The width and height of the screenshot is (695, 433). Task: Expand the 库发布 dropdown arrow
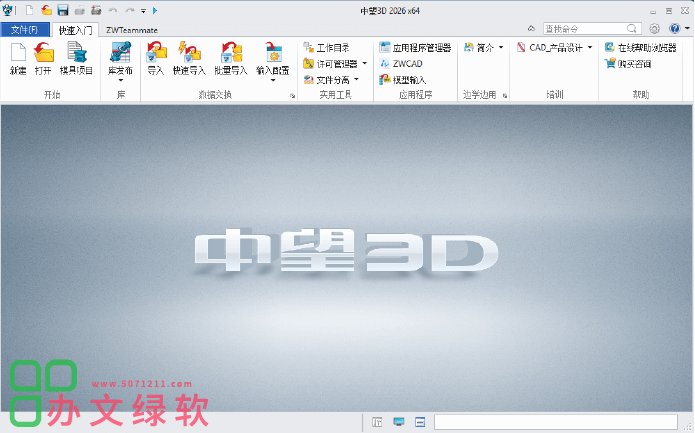click(121, 80)
